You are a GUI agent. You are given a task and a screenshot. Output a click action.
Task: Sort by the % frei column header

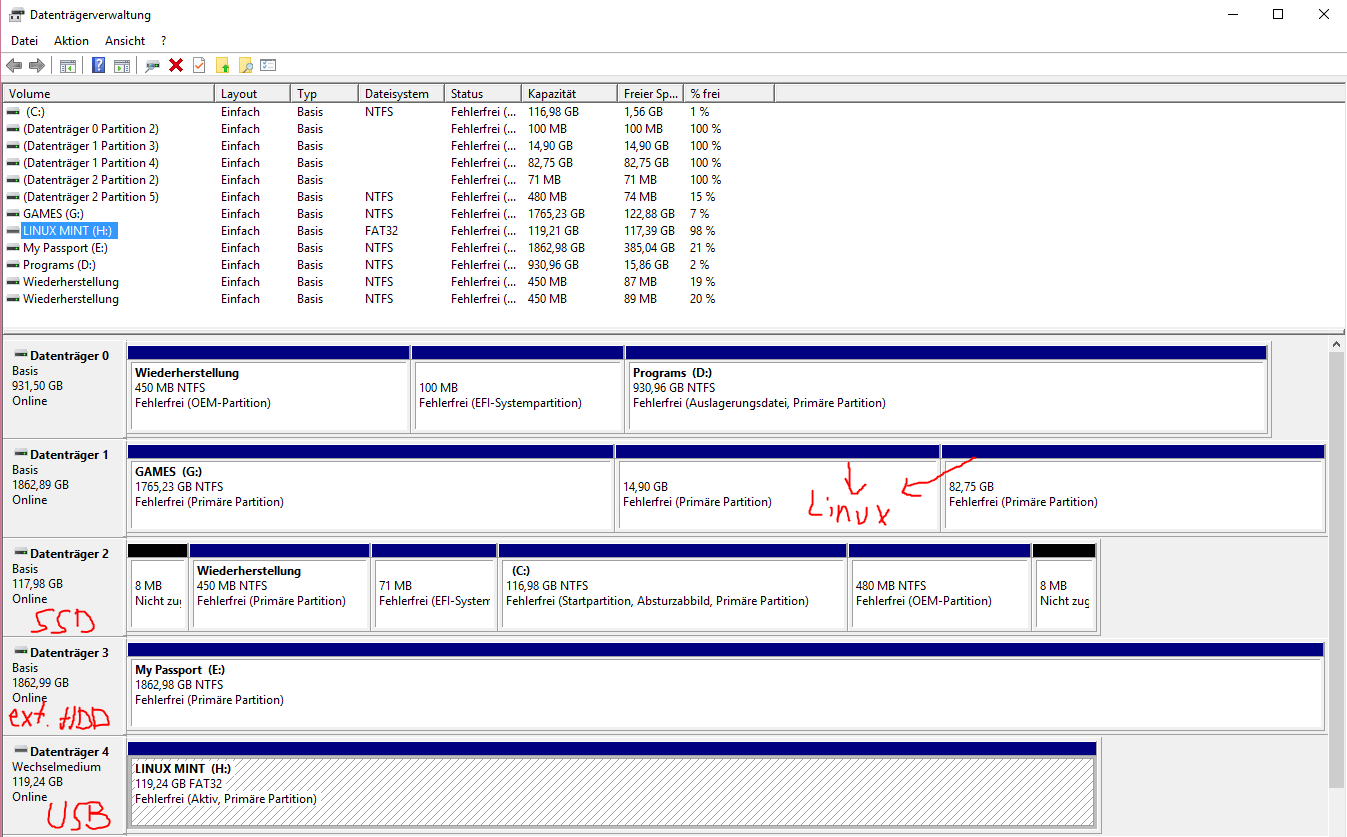tap(729, 94)
